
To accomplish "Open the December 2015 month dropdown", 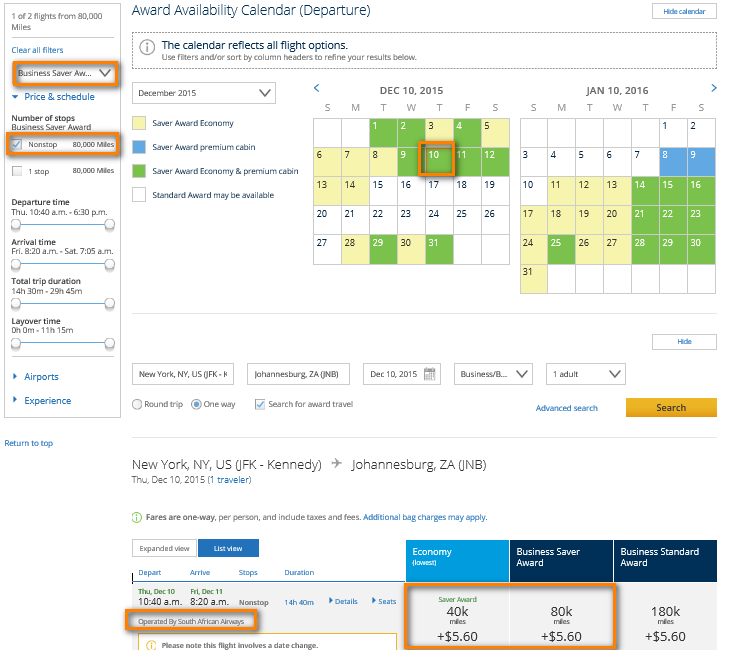I will (203, 93).
